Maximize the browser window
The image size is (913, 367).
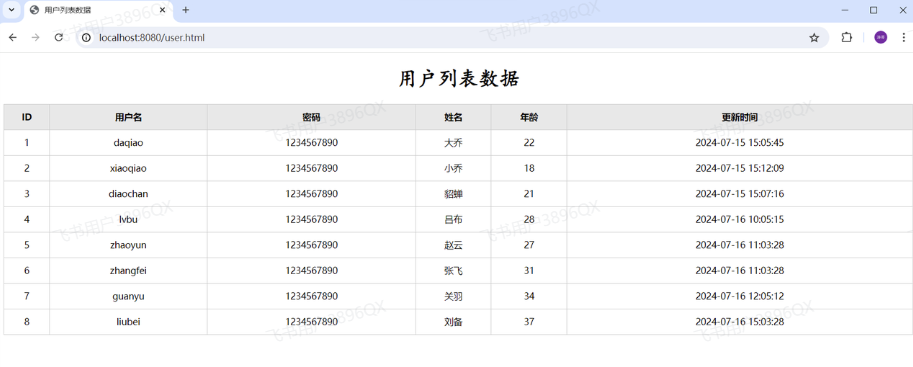[x=873, y=10]
